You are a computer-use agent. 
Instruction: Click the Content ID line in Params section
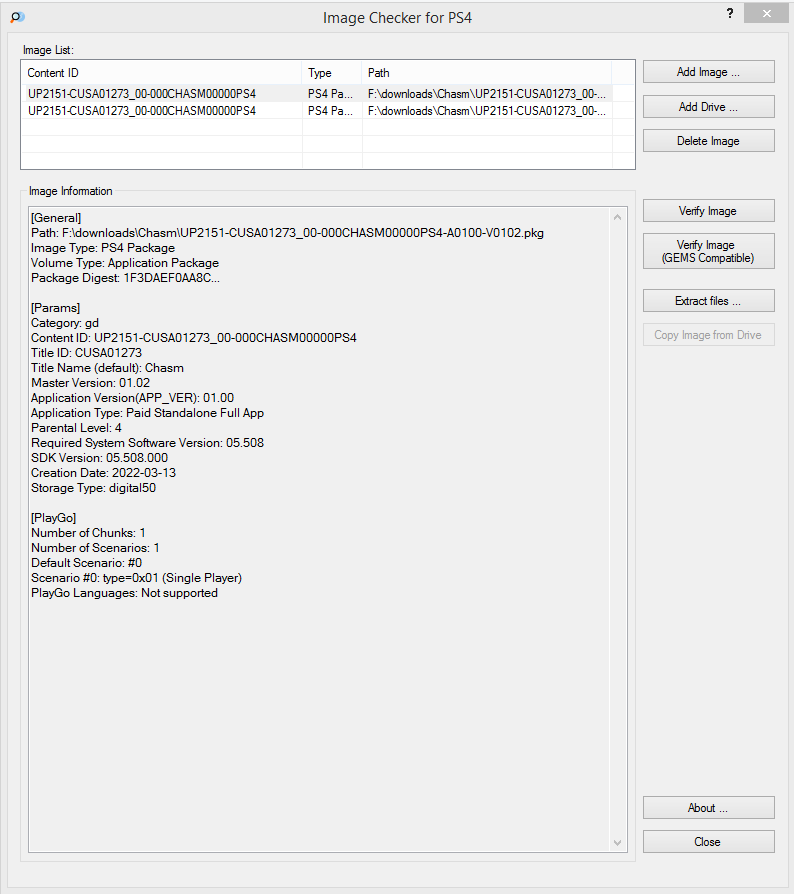(x=194, y=338)
